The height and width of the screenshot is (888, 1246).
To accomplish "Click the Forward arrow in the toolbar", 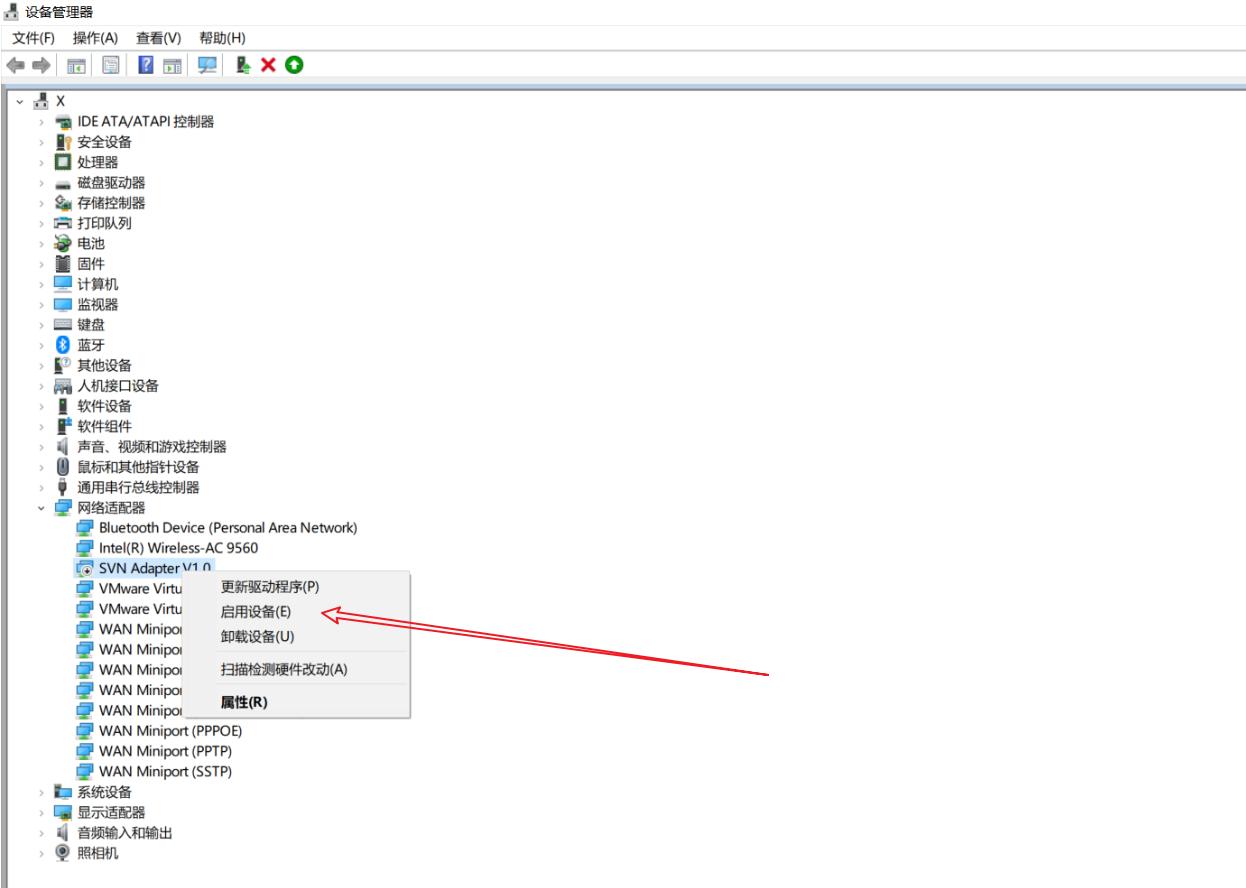I will tap(41, 65).
